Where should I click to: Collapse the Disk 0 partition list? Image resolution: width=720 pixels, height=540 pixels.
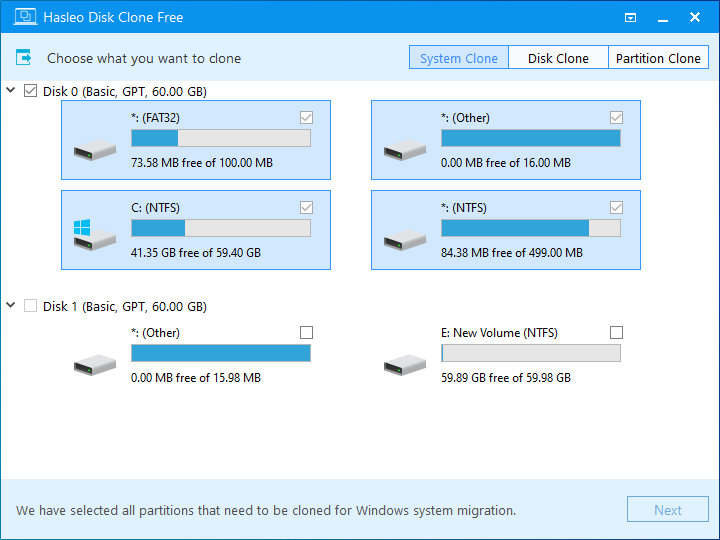[x=11, y=90]
